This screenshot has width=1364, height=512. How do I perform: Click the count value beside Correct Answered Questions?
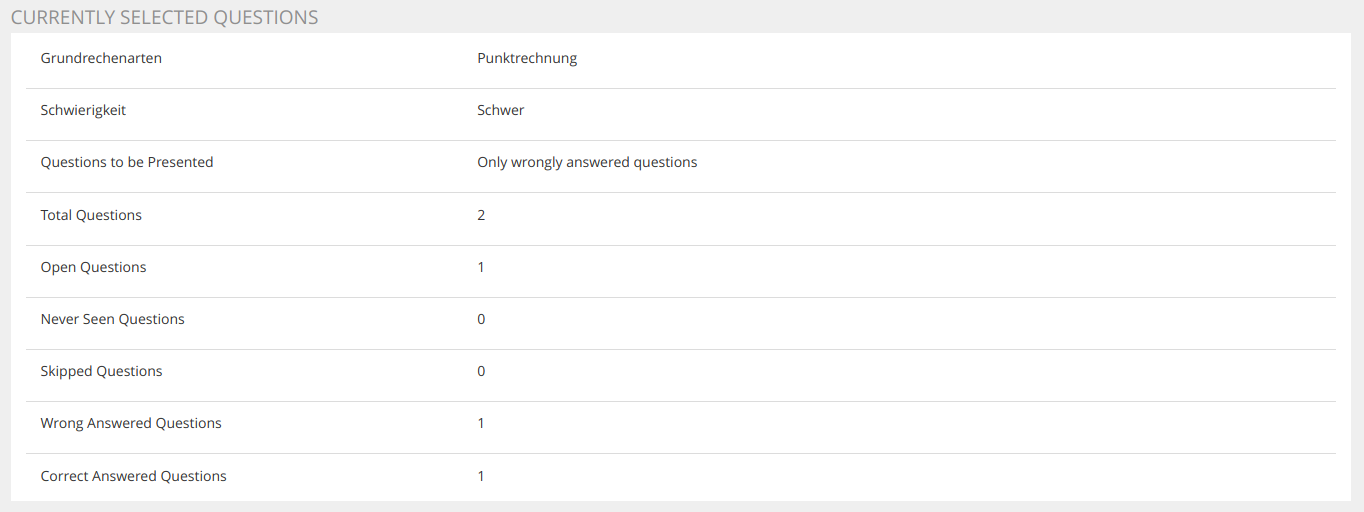(x=481, y=476)
